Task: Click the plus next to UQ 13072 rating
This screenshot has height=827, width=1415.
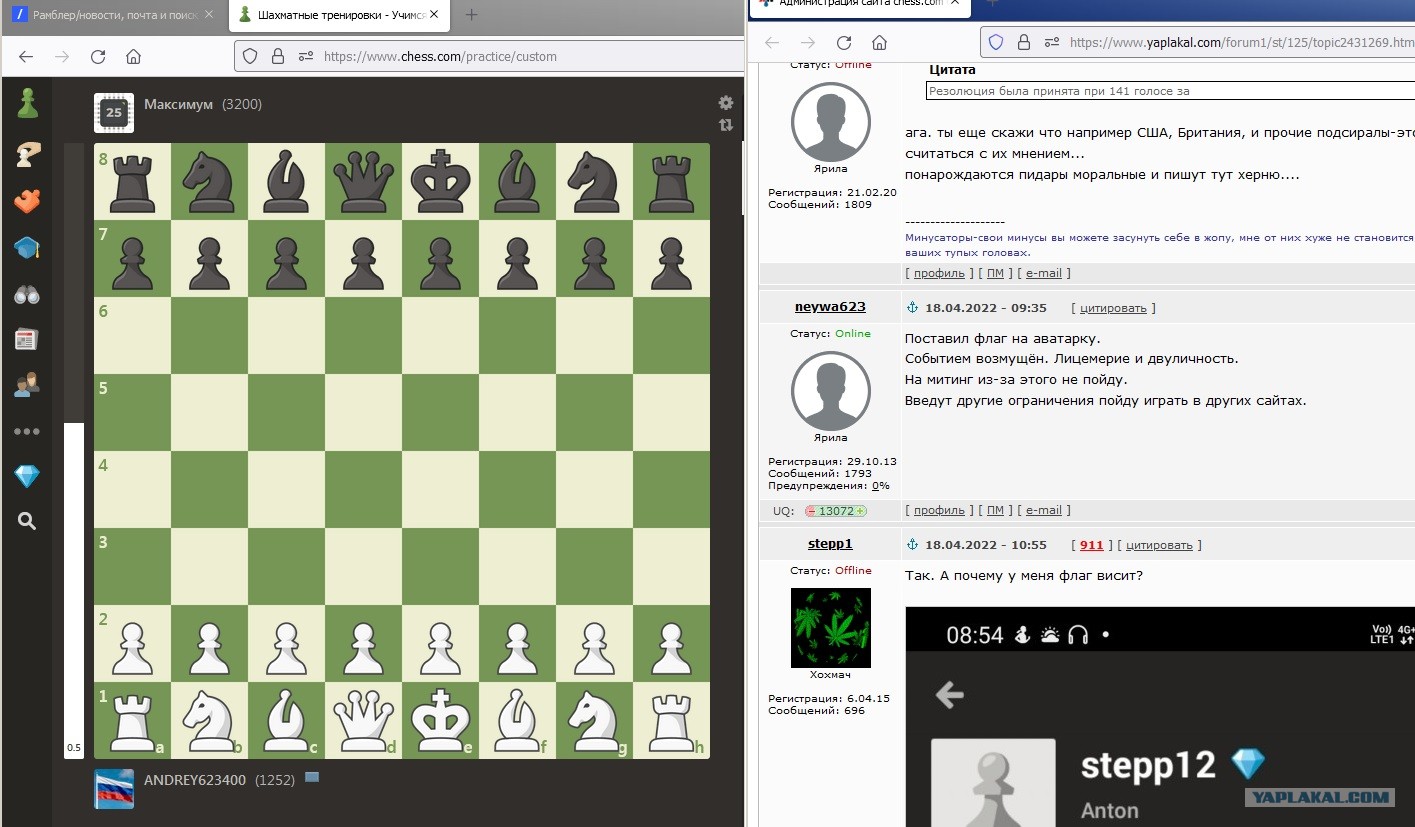Action: click(x=860, y=511)
